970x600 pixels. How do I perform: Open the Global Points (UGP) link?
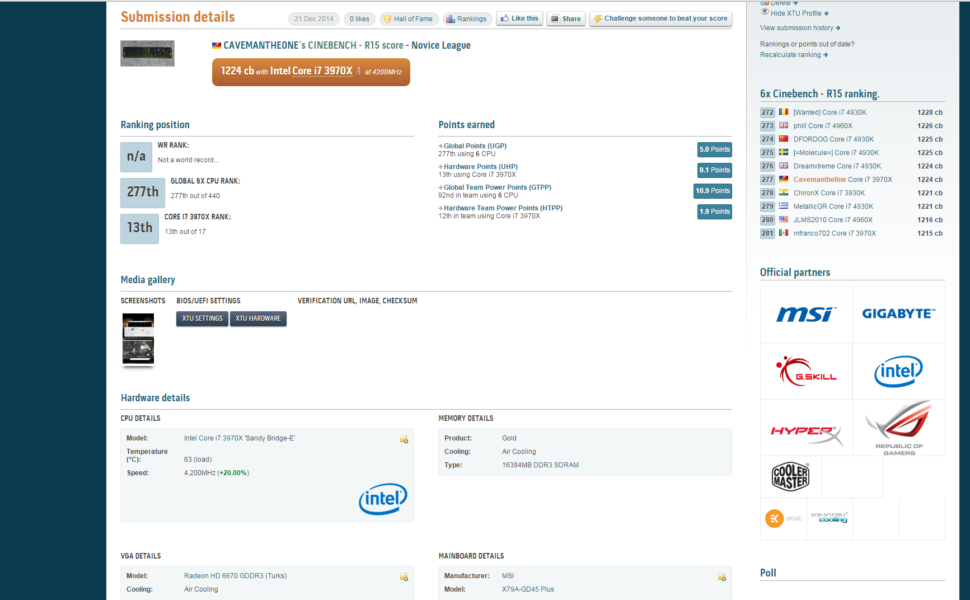pyautogui.click(x=474, y=146)
